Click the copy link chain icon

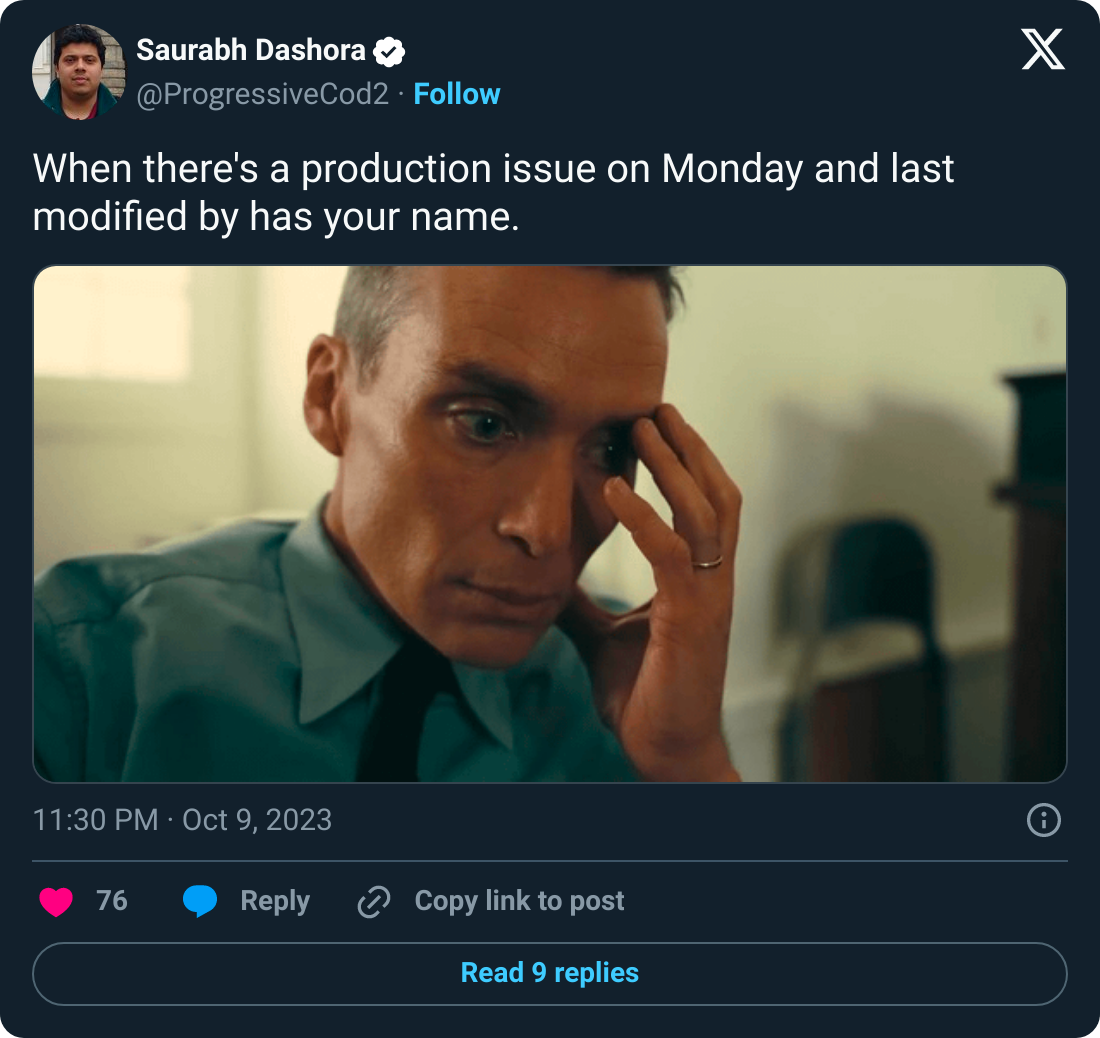point(372,901)
